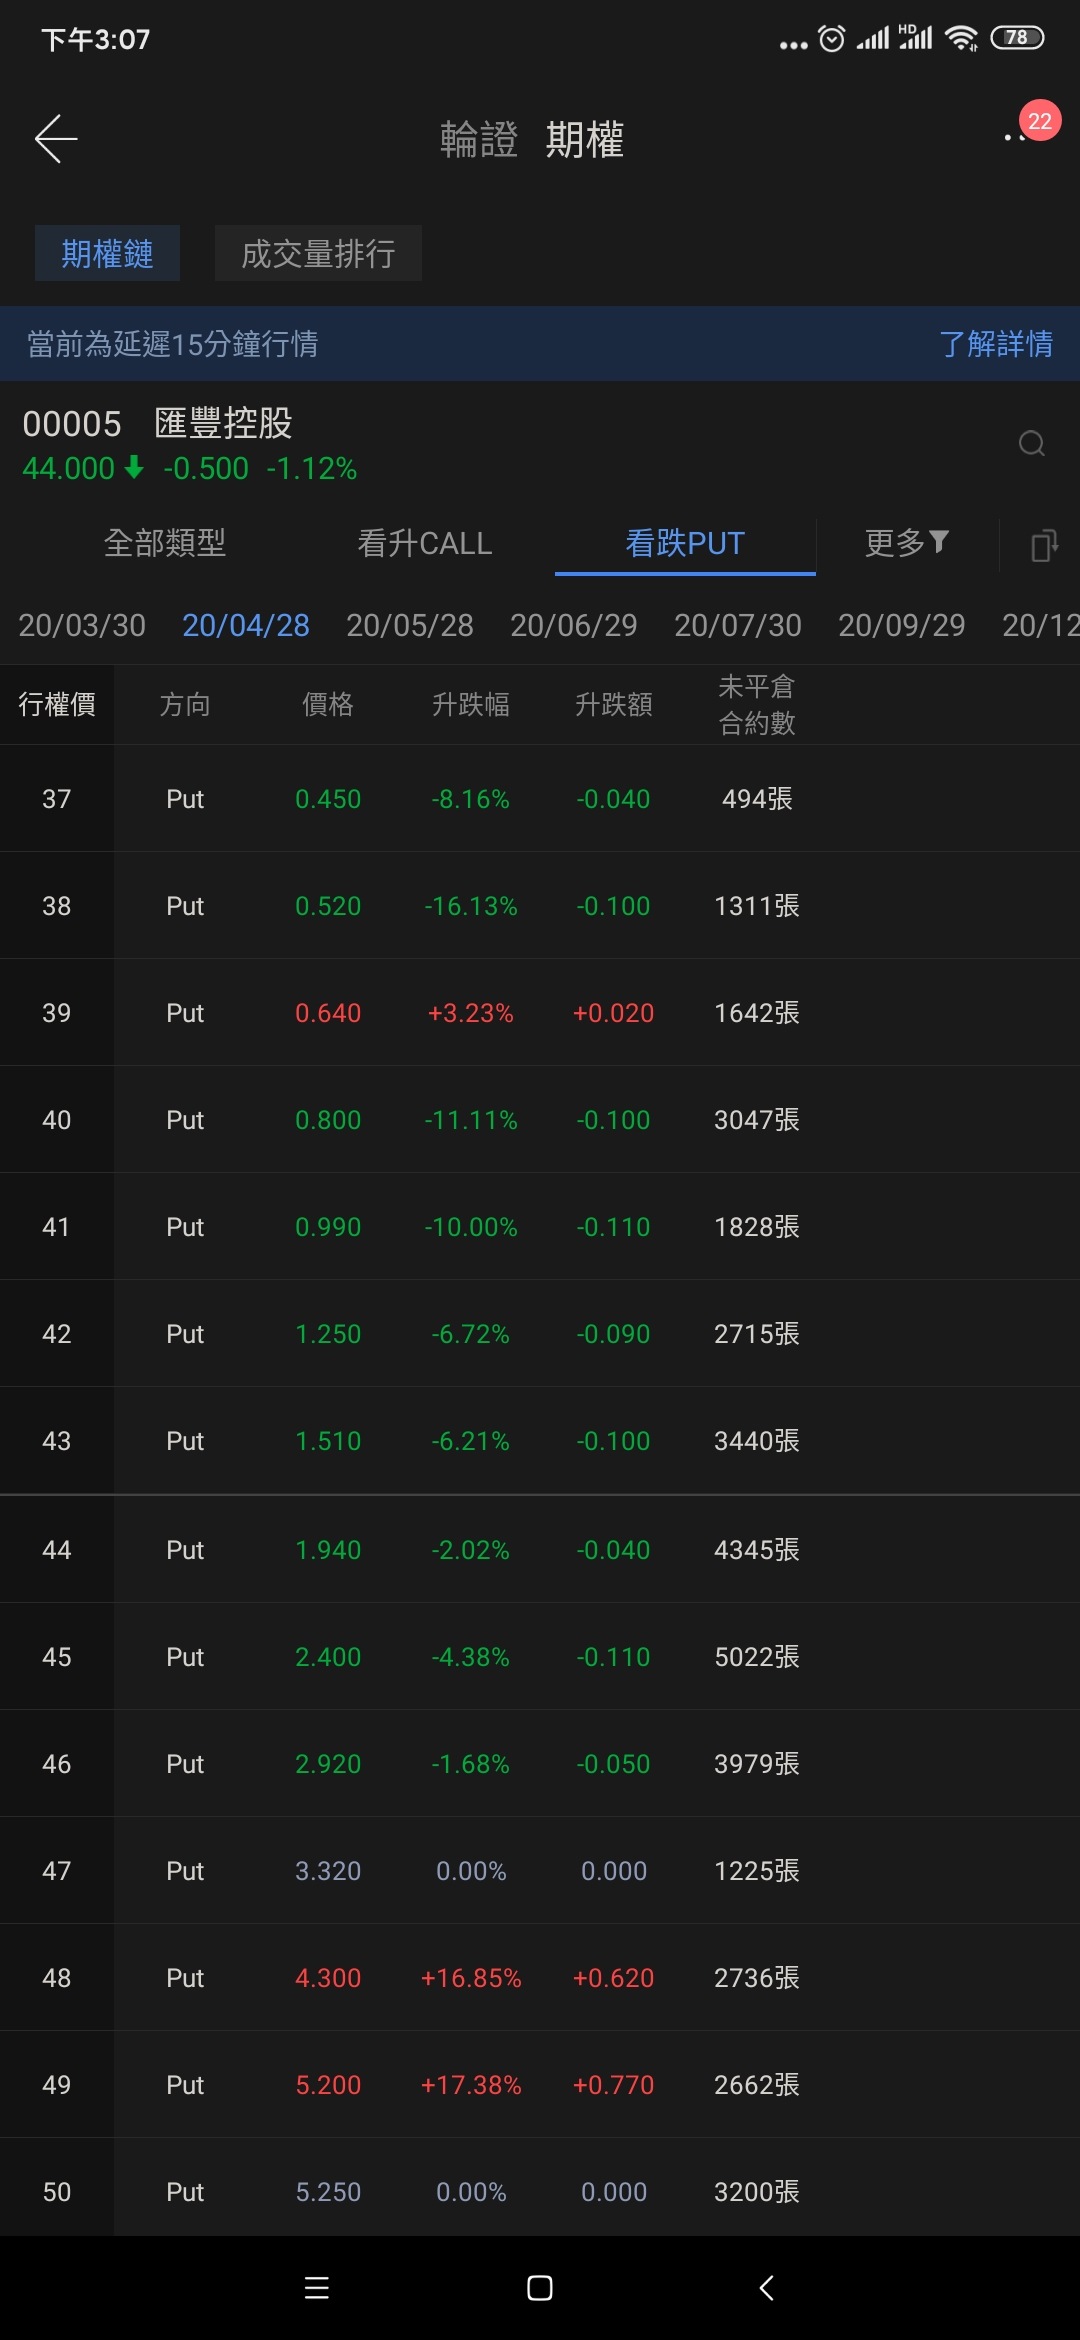The image size is (1080, 2340).
Task: Select the 期權 tab in header
Action: coord(585,139)
